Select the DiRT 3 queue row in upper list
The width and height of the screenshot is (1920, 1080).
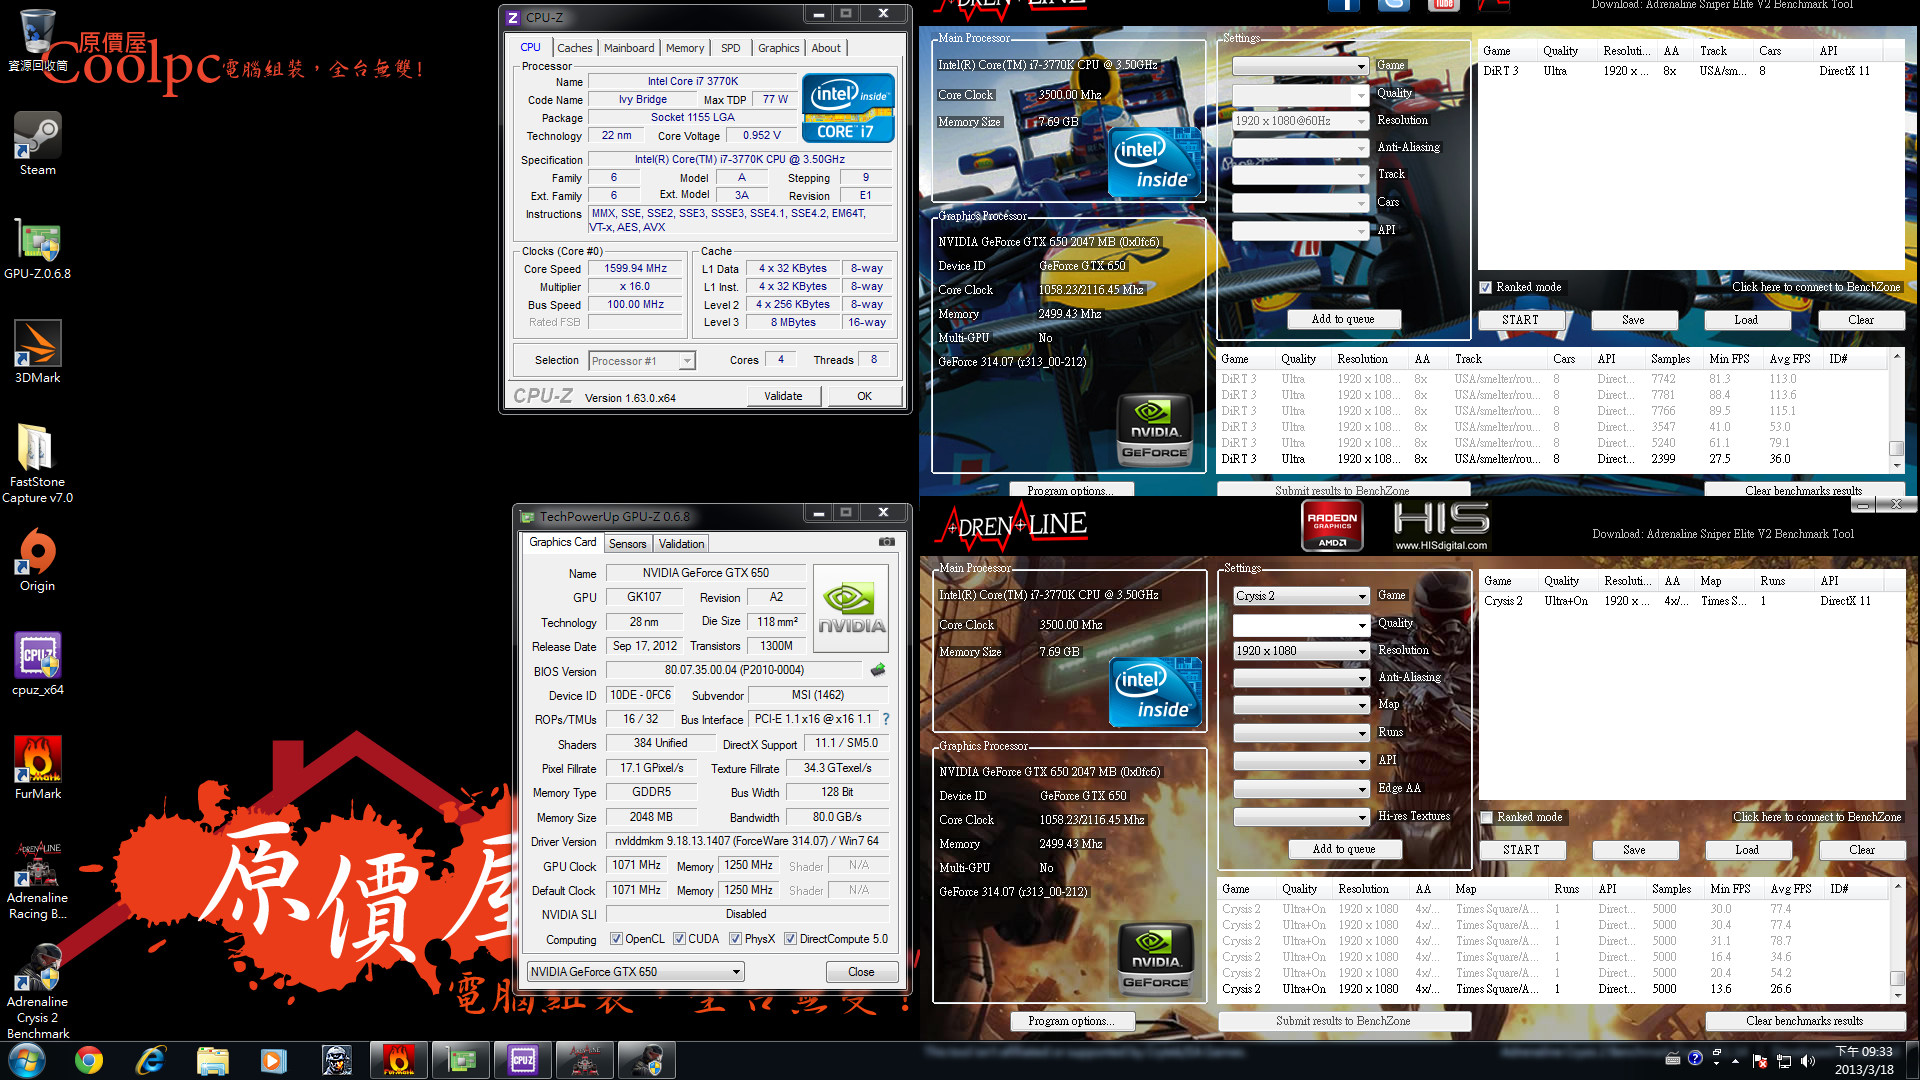point(1690,71)
